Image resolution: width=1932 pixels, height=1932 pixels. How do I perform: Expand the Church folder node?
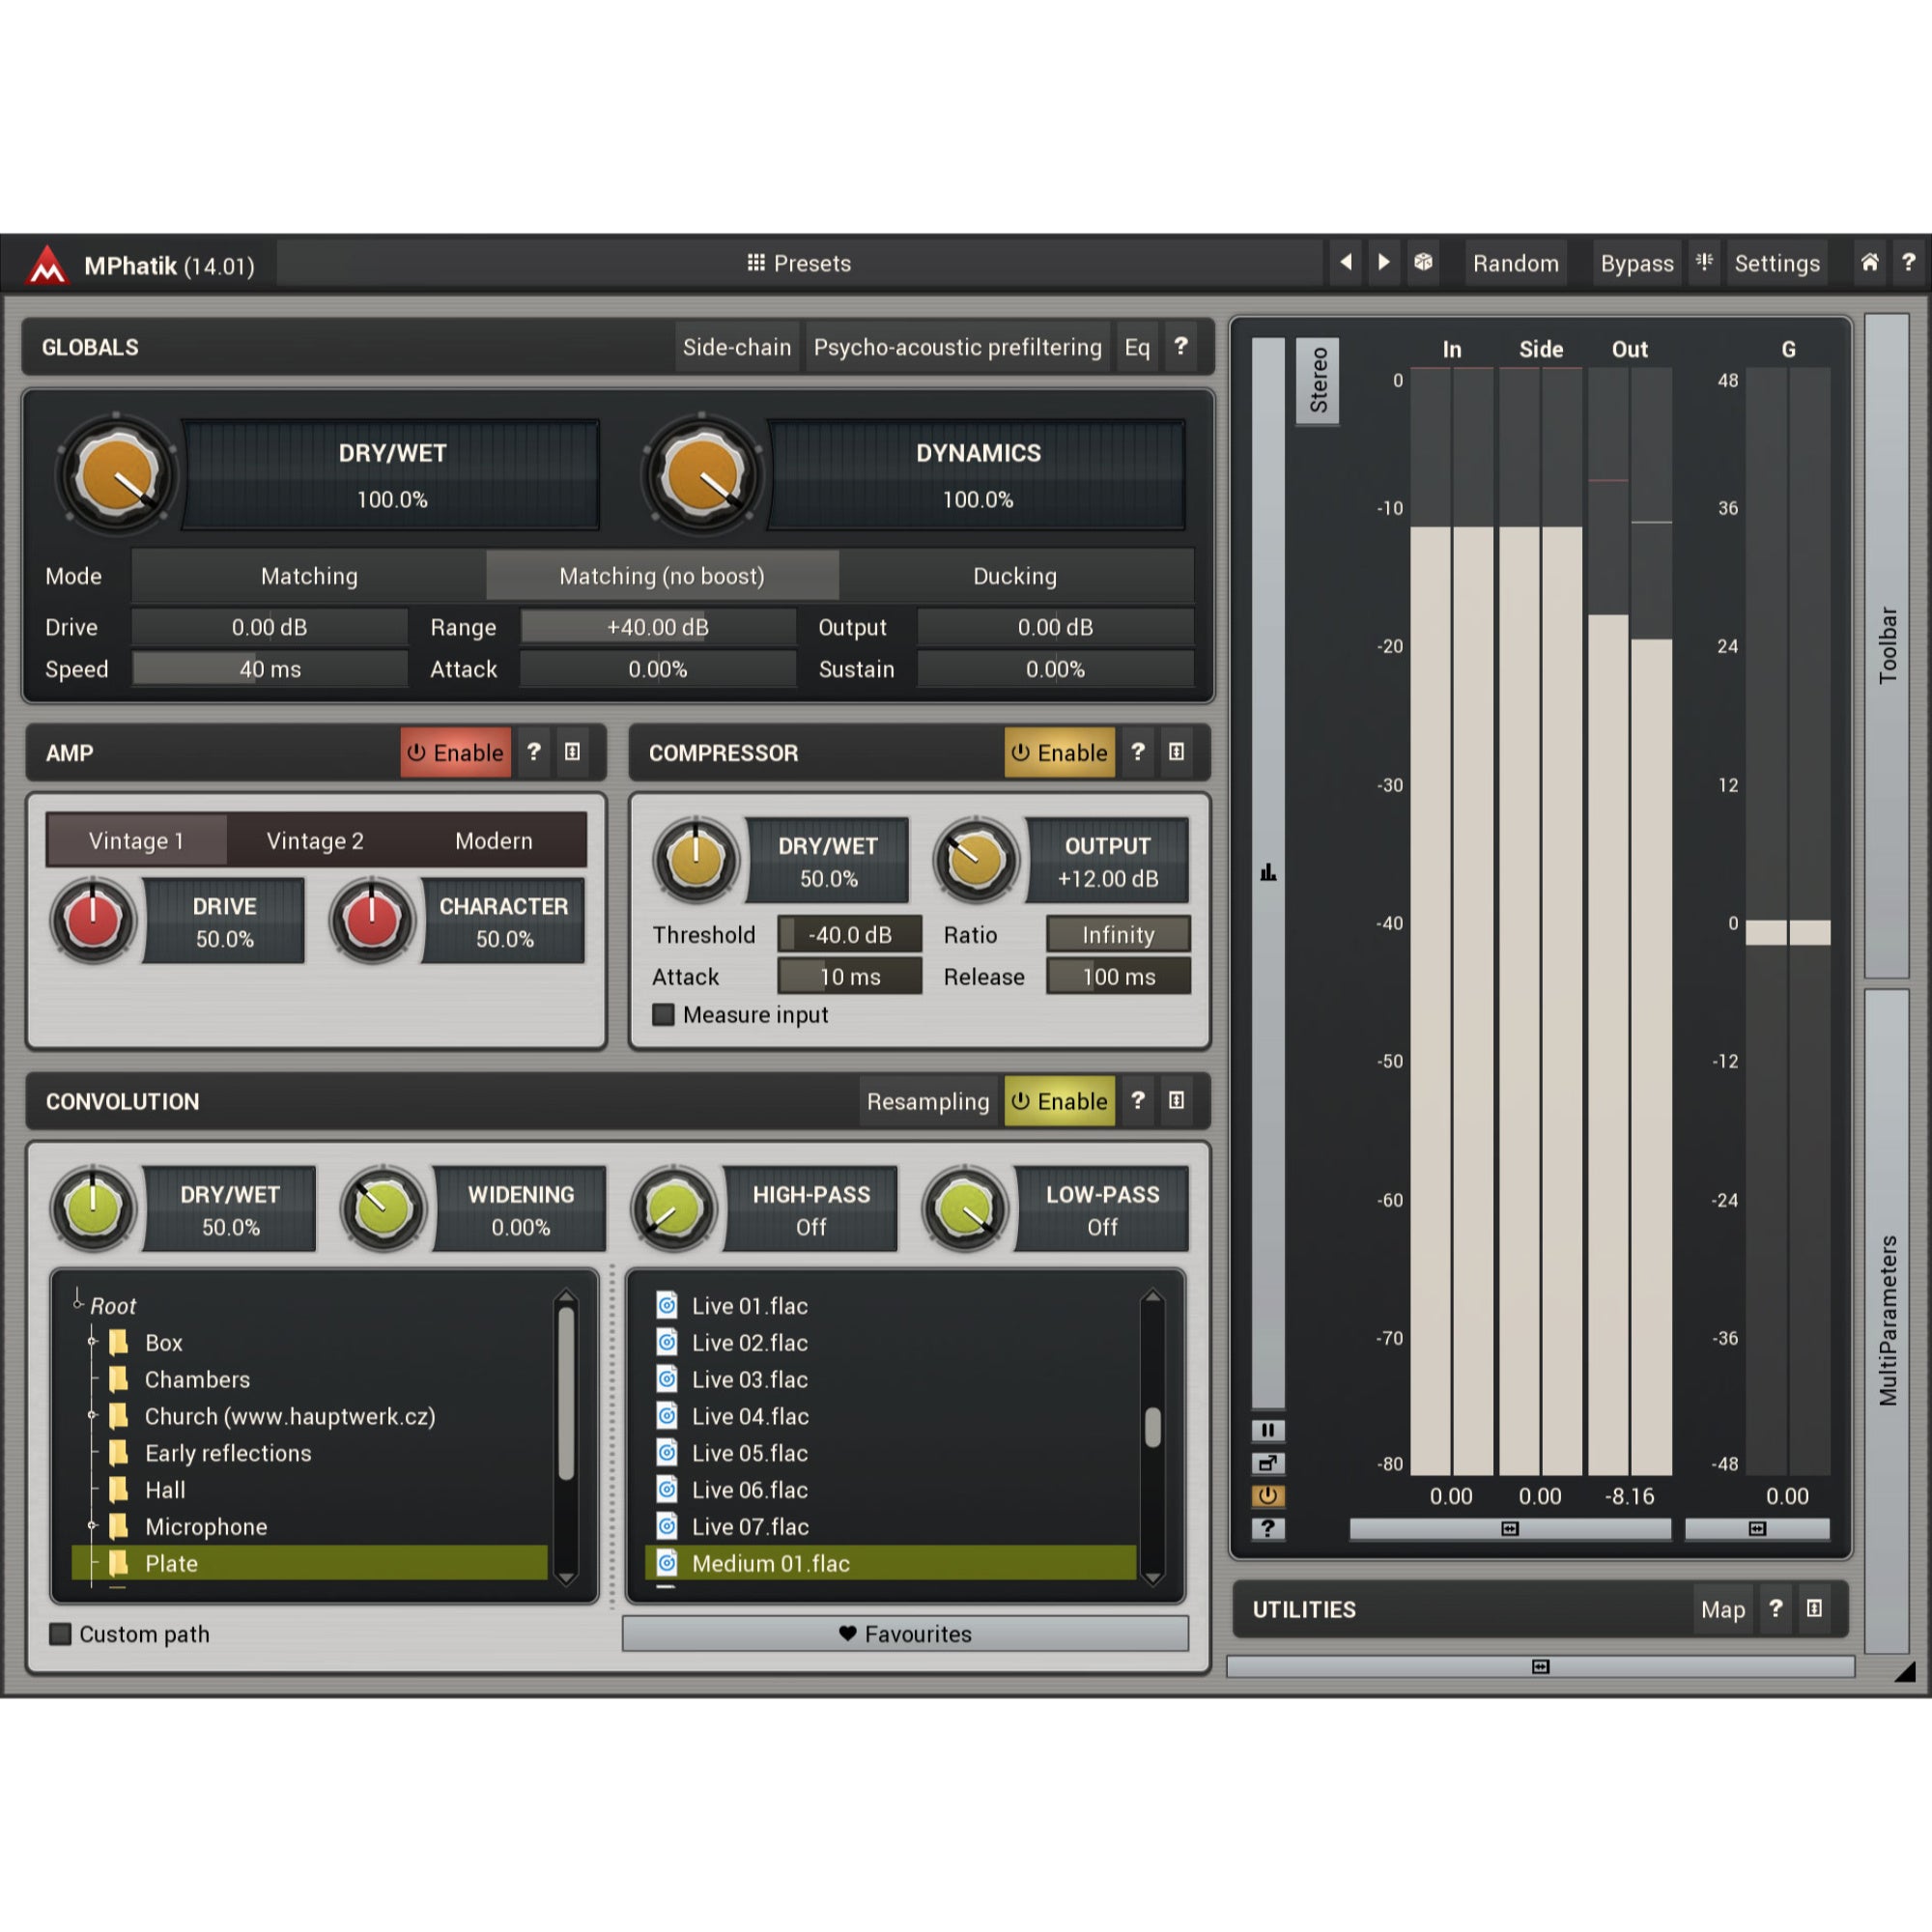coord(92,1415)
